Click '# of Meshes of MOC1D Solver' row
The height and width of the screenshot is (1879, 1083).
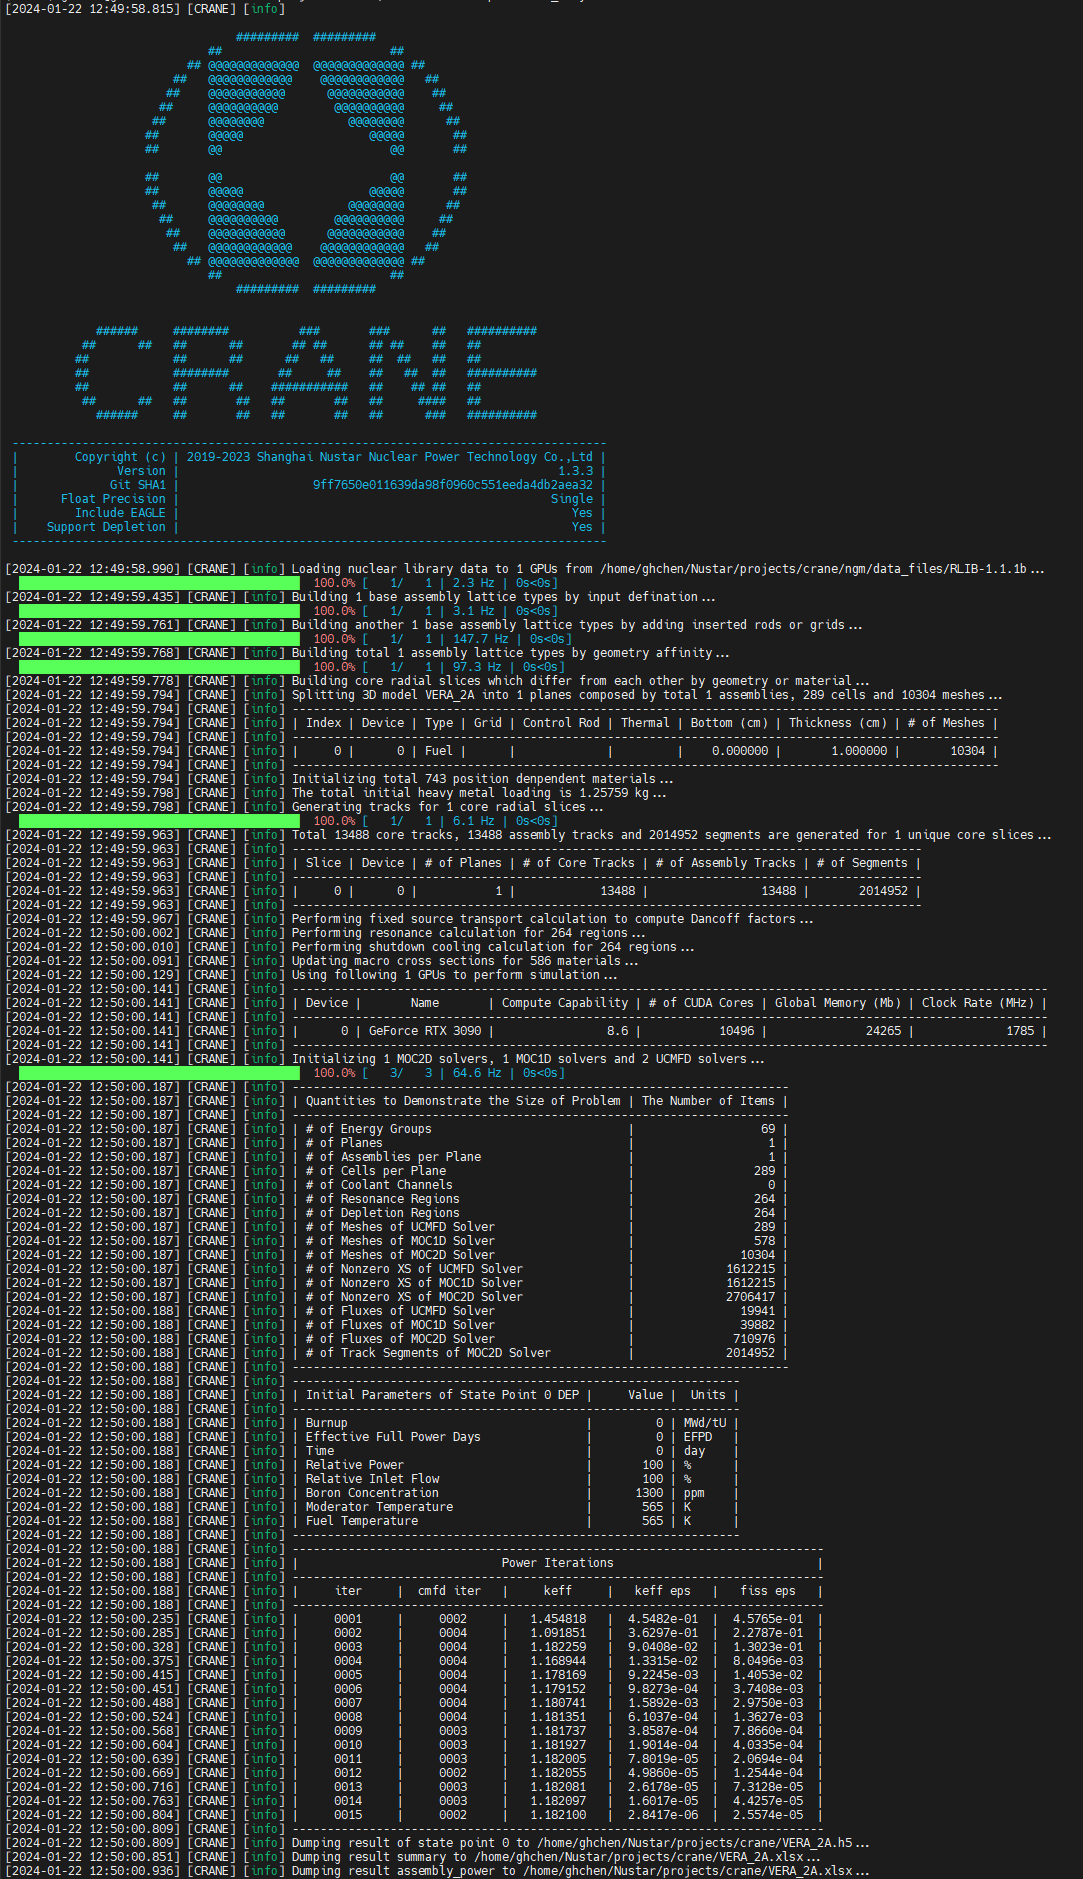coord(541,1241)
